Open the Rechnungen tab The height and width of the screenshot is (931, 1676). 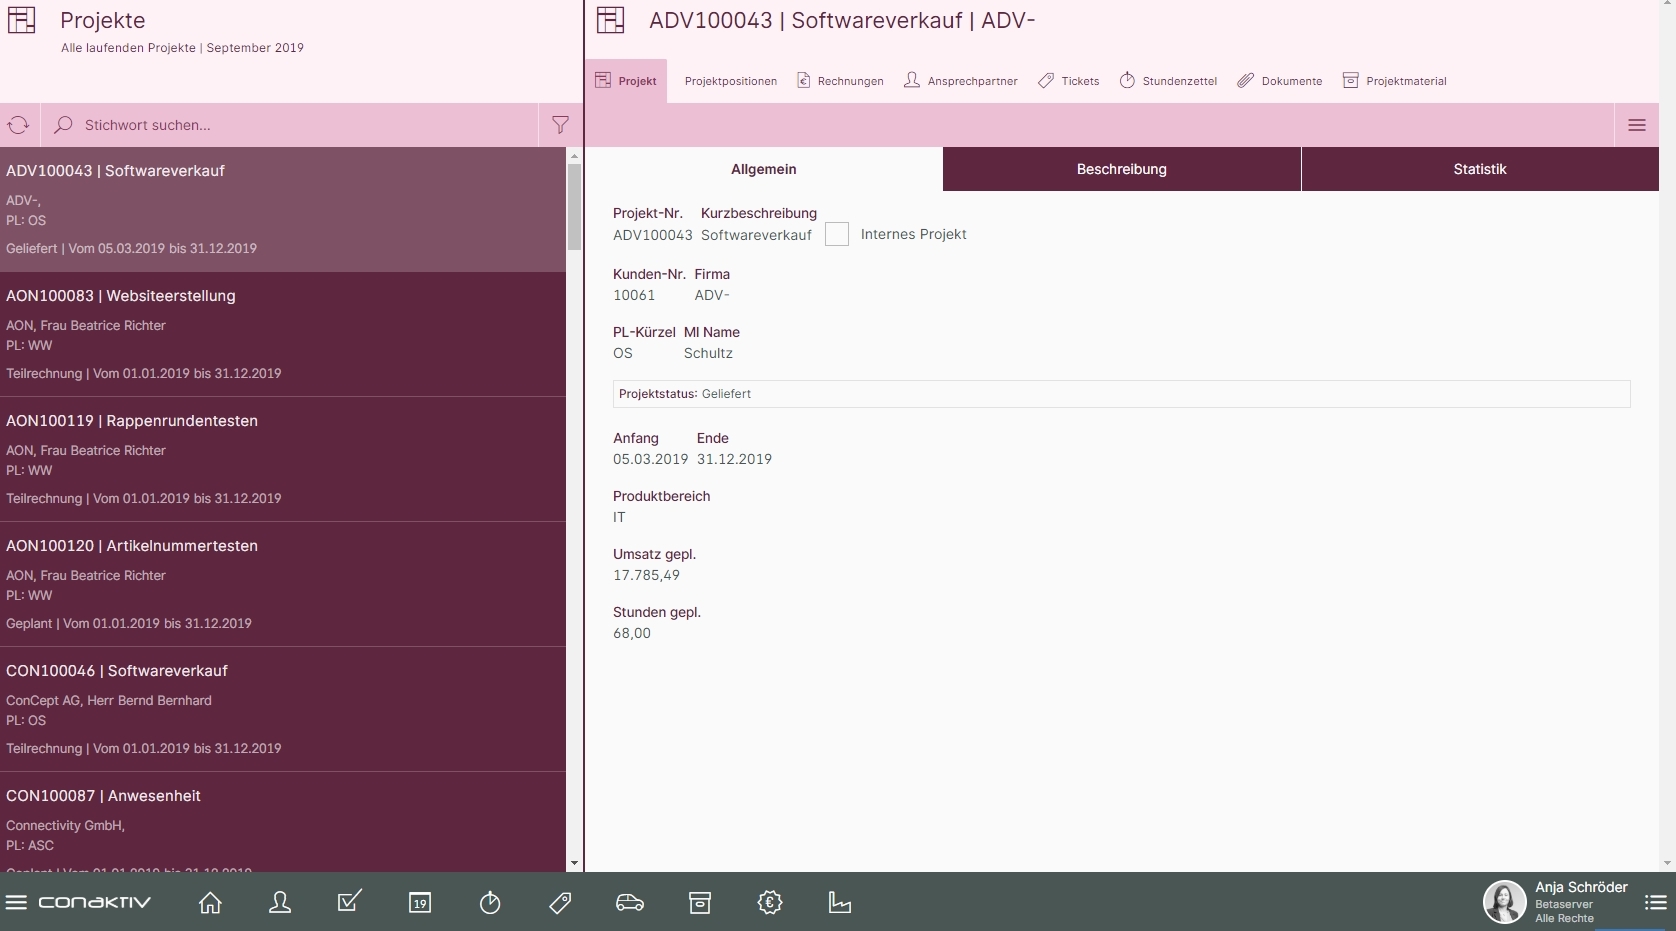(x=840, y=81)
